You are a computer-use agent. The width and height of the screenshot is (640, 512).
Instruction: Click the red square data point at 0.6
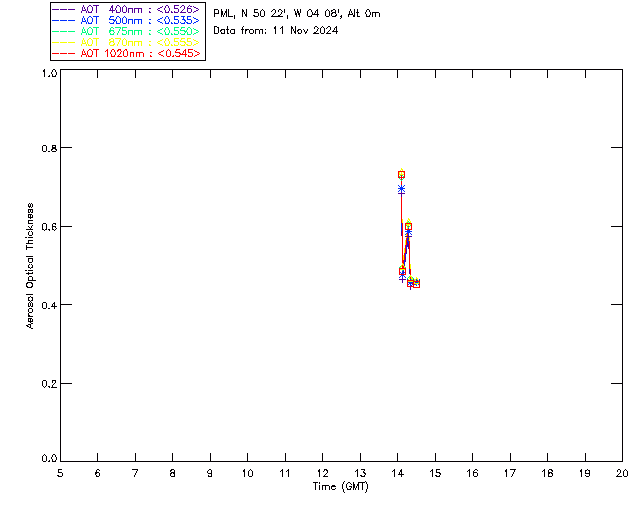pyautogui.click(x=408, y=227)
